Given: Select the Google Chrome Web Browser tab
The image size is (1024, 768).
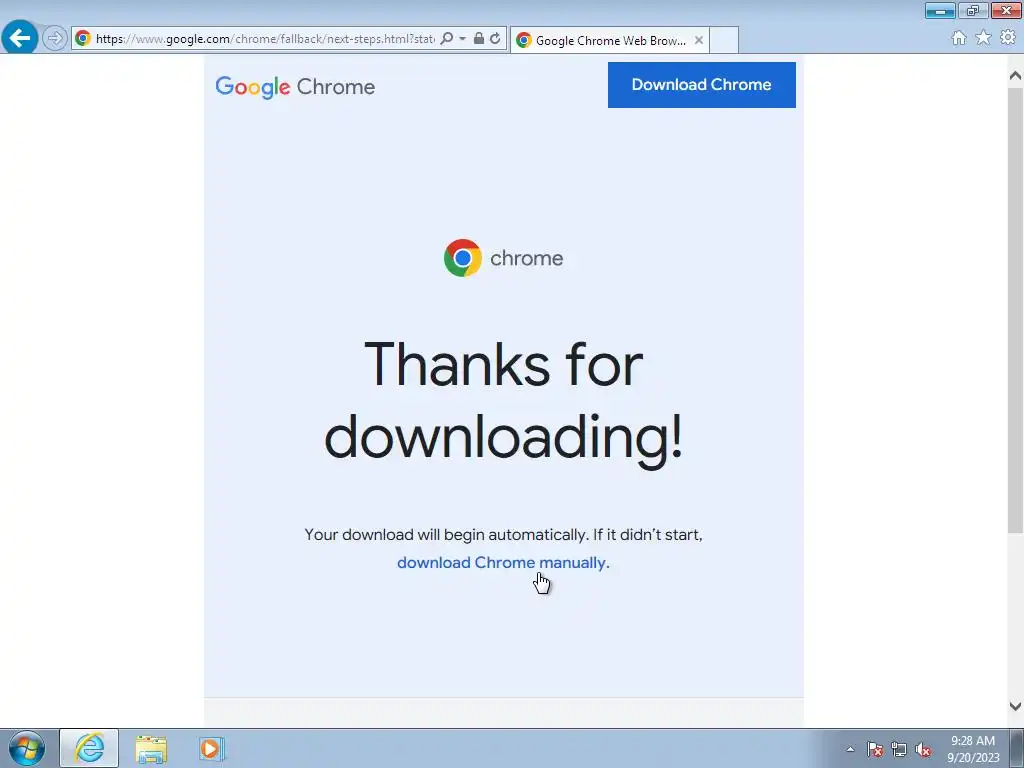Looking at the screenshot, I should tap(609, 40).
